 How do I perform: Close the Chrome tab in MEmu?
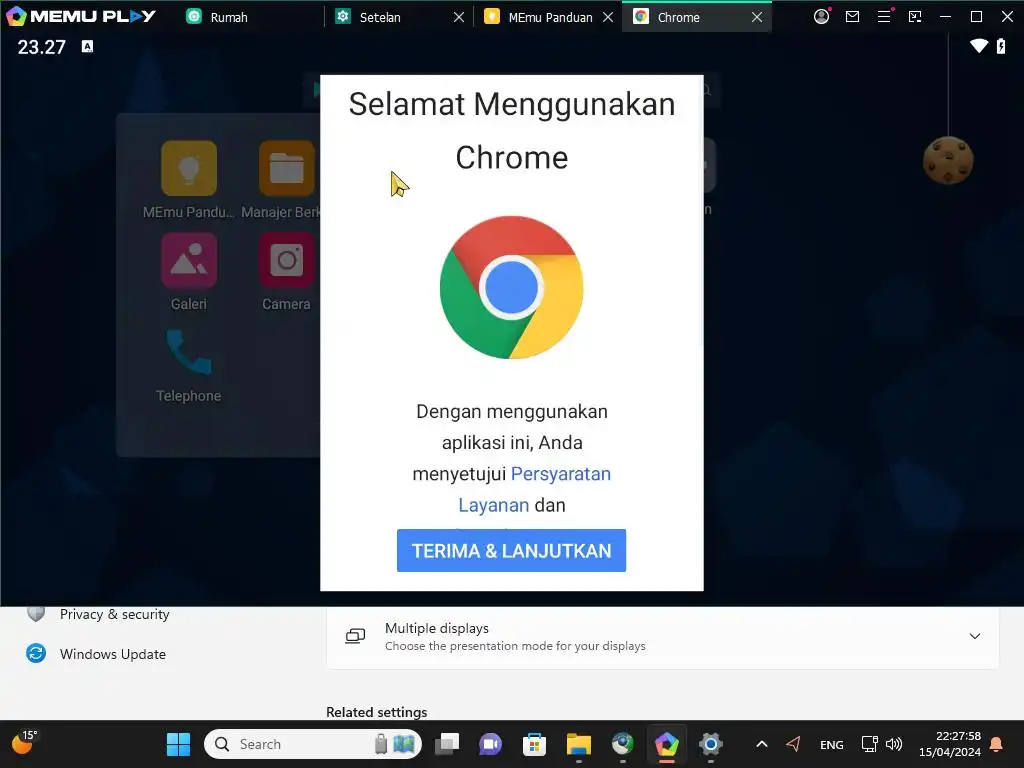(757, 17)
